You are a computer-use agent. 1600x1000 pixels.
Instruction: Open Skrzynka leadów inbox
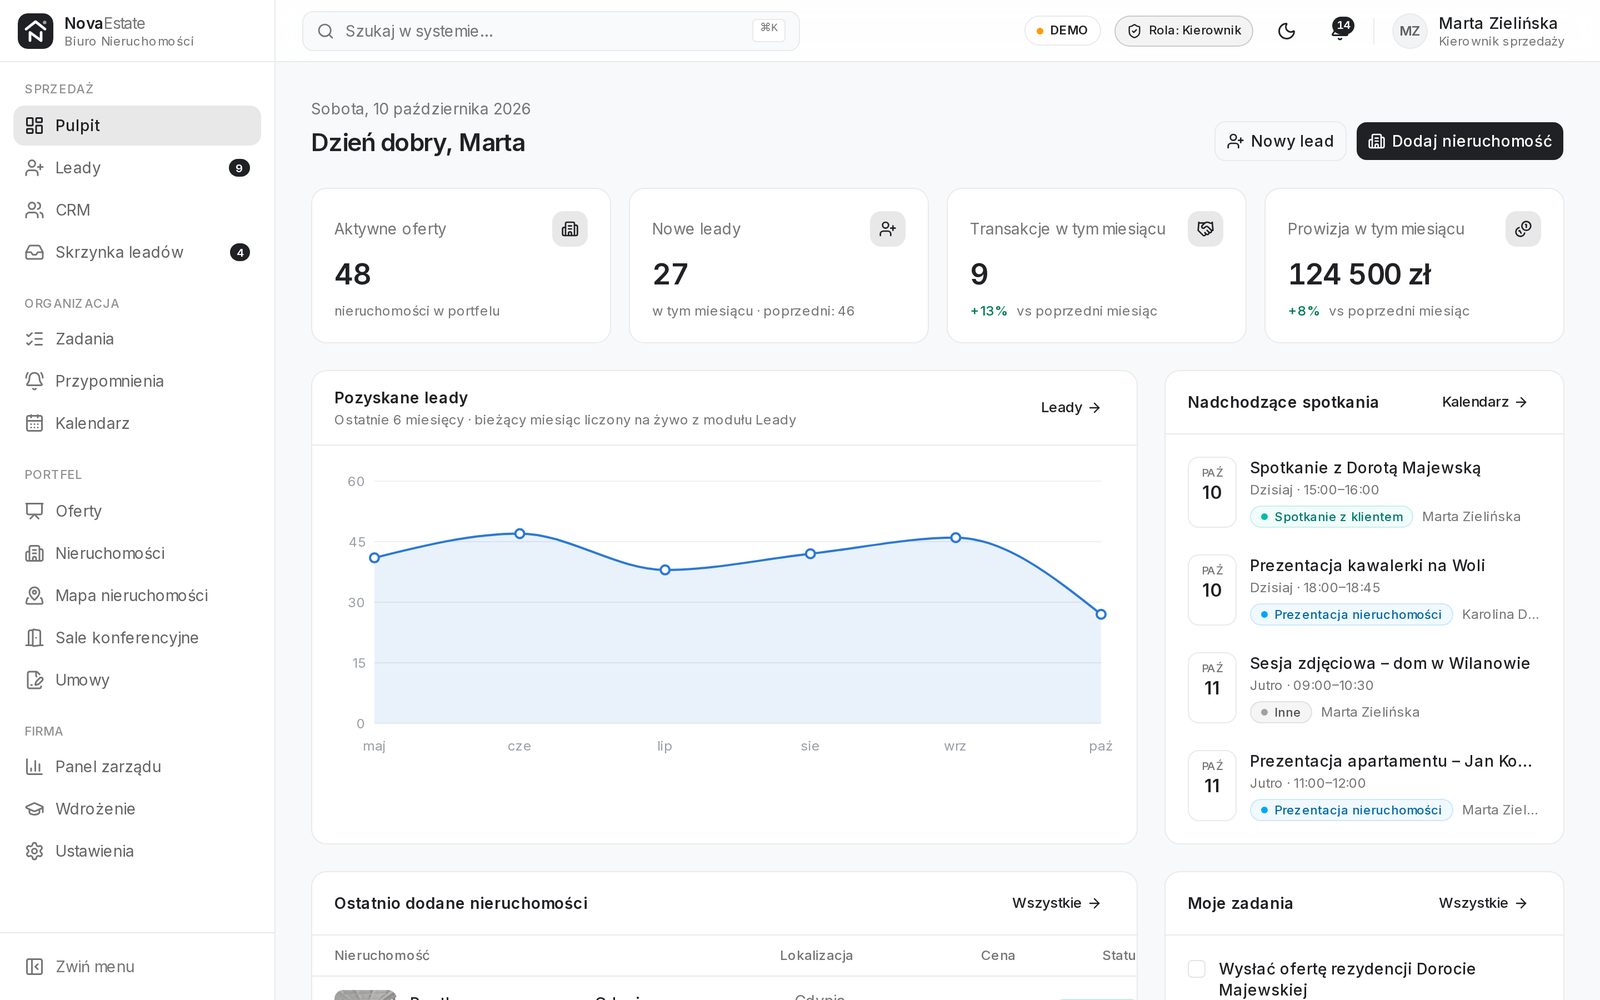click(x=137, y=252)
